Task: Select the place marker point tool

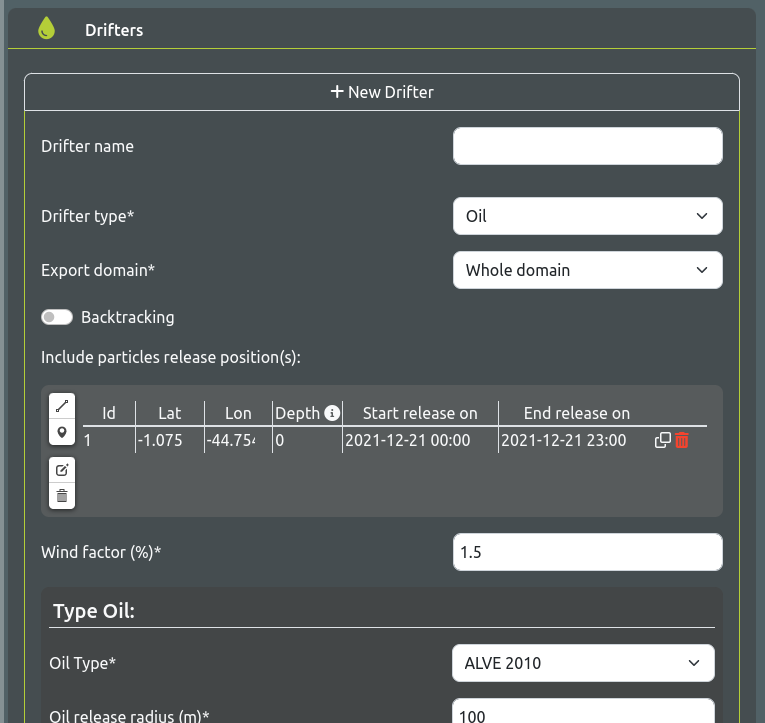Action: [x=62, y=432]
